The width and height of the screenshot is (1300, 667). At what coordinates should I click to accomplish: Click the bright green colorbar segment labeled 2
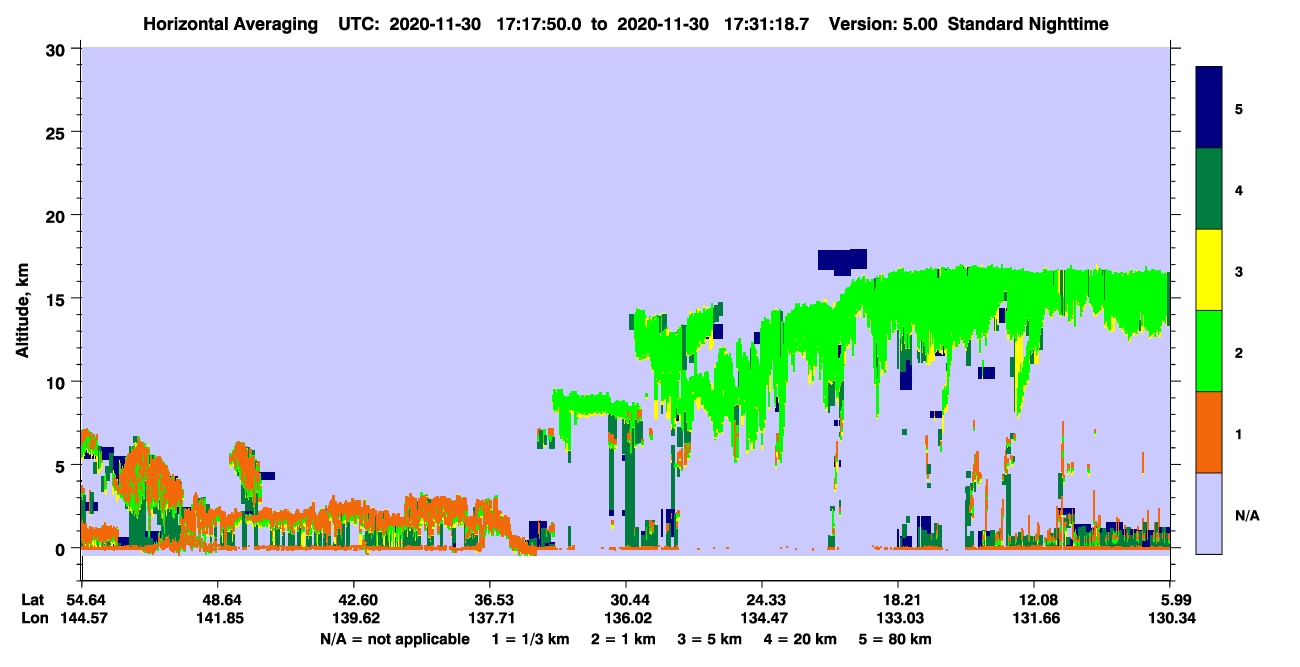coord(1209,350)
